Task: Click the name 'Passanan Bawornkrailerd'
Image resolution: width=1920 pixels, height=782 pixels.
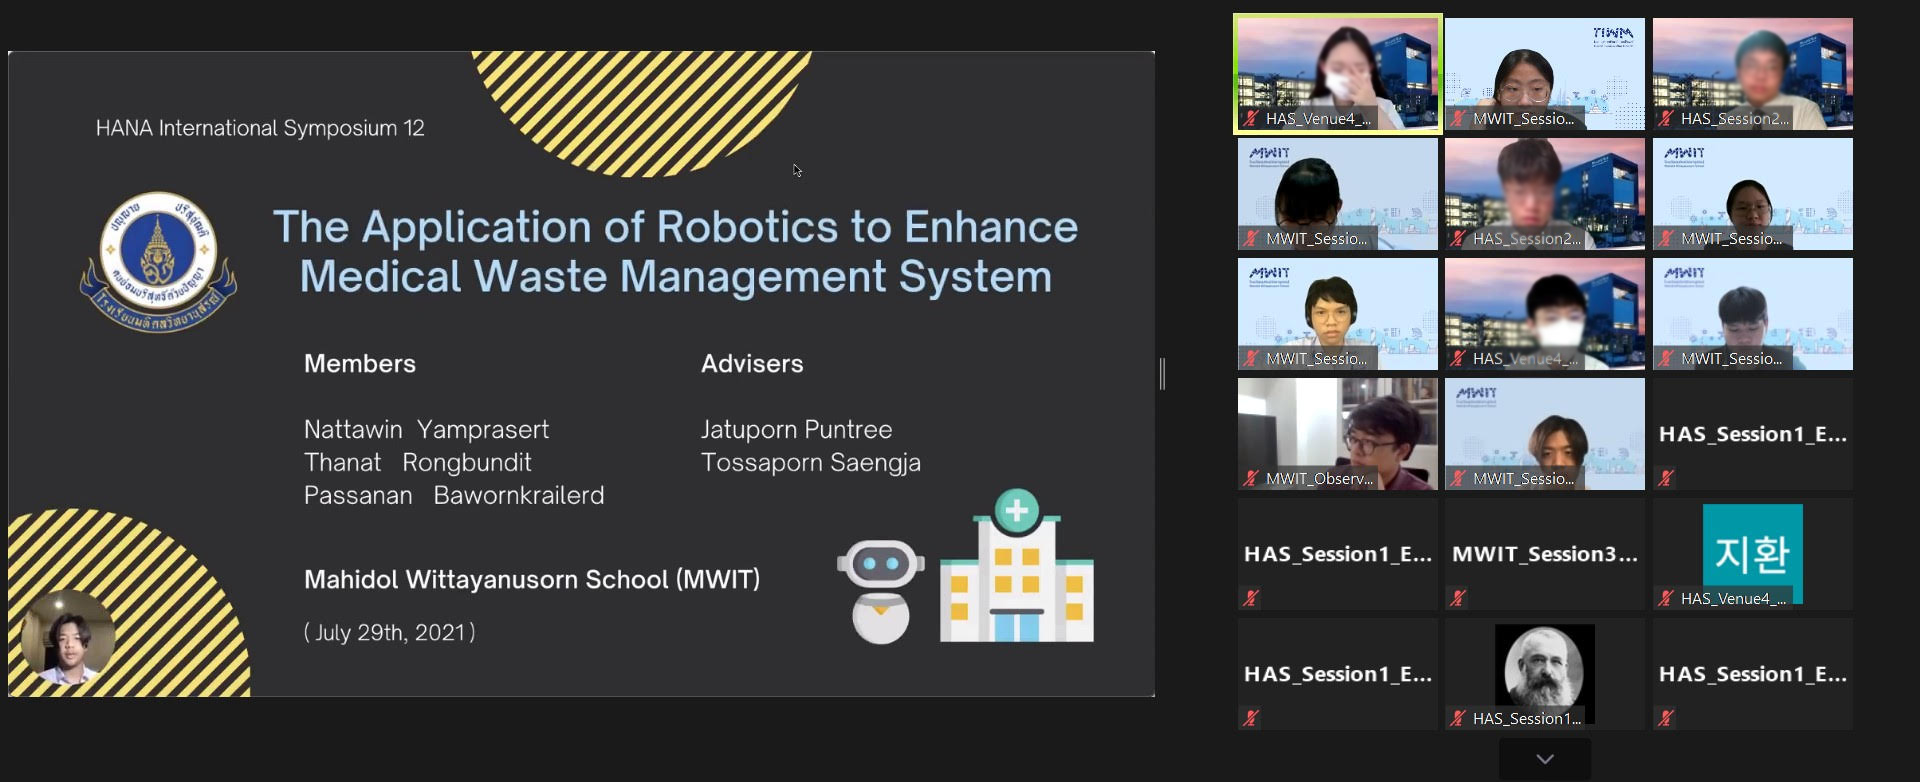Action: 454,495
